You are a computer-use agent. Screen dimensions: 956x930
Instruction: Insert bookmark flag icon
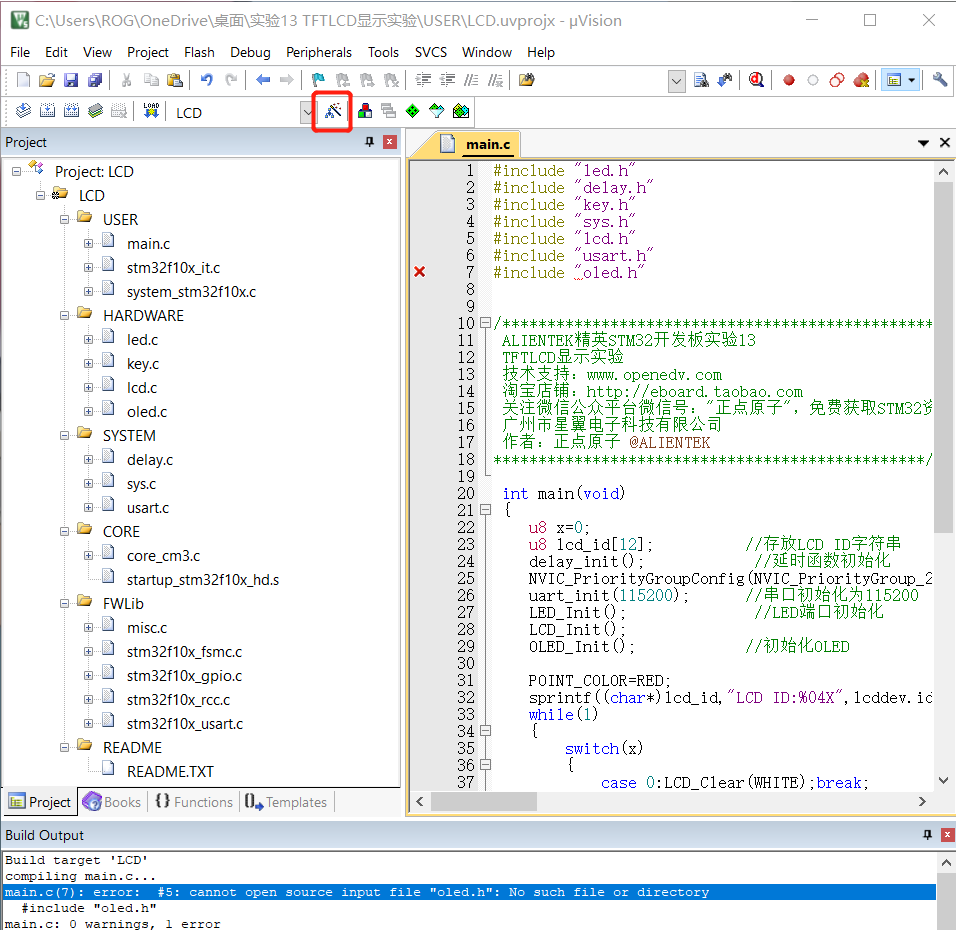(318, 80)
